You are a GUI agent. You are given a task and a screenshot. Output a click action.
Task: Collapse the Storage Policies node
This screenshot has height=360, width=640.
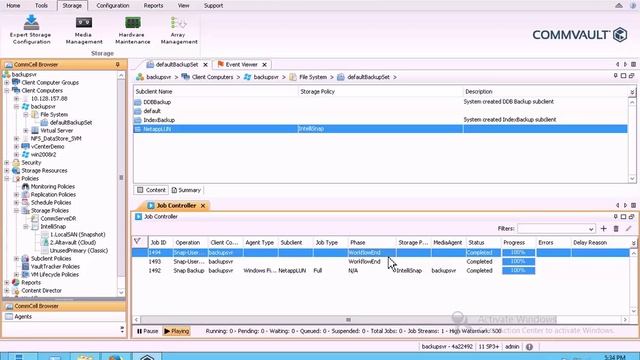click(x=16, y=211)
